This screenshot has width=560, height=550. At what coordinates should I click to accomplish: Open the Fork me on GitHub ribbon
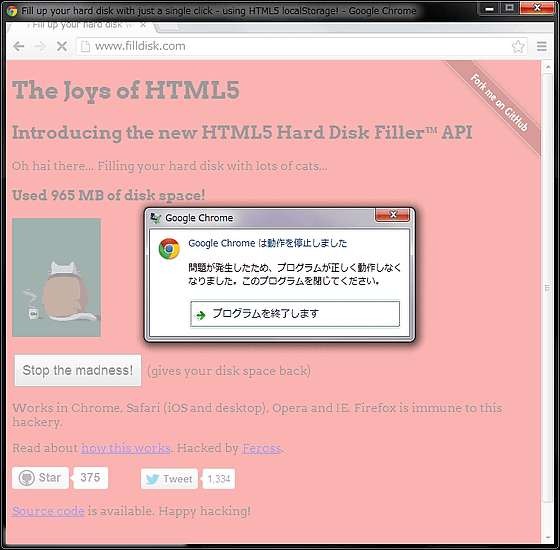click(499, 103)
